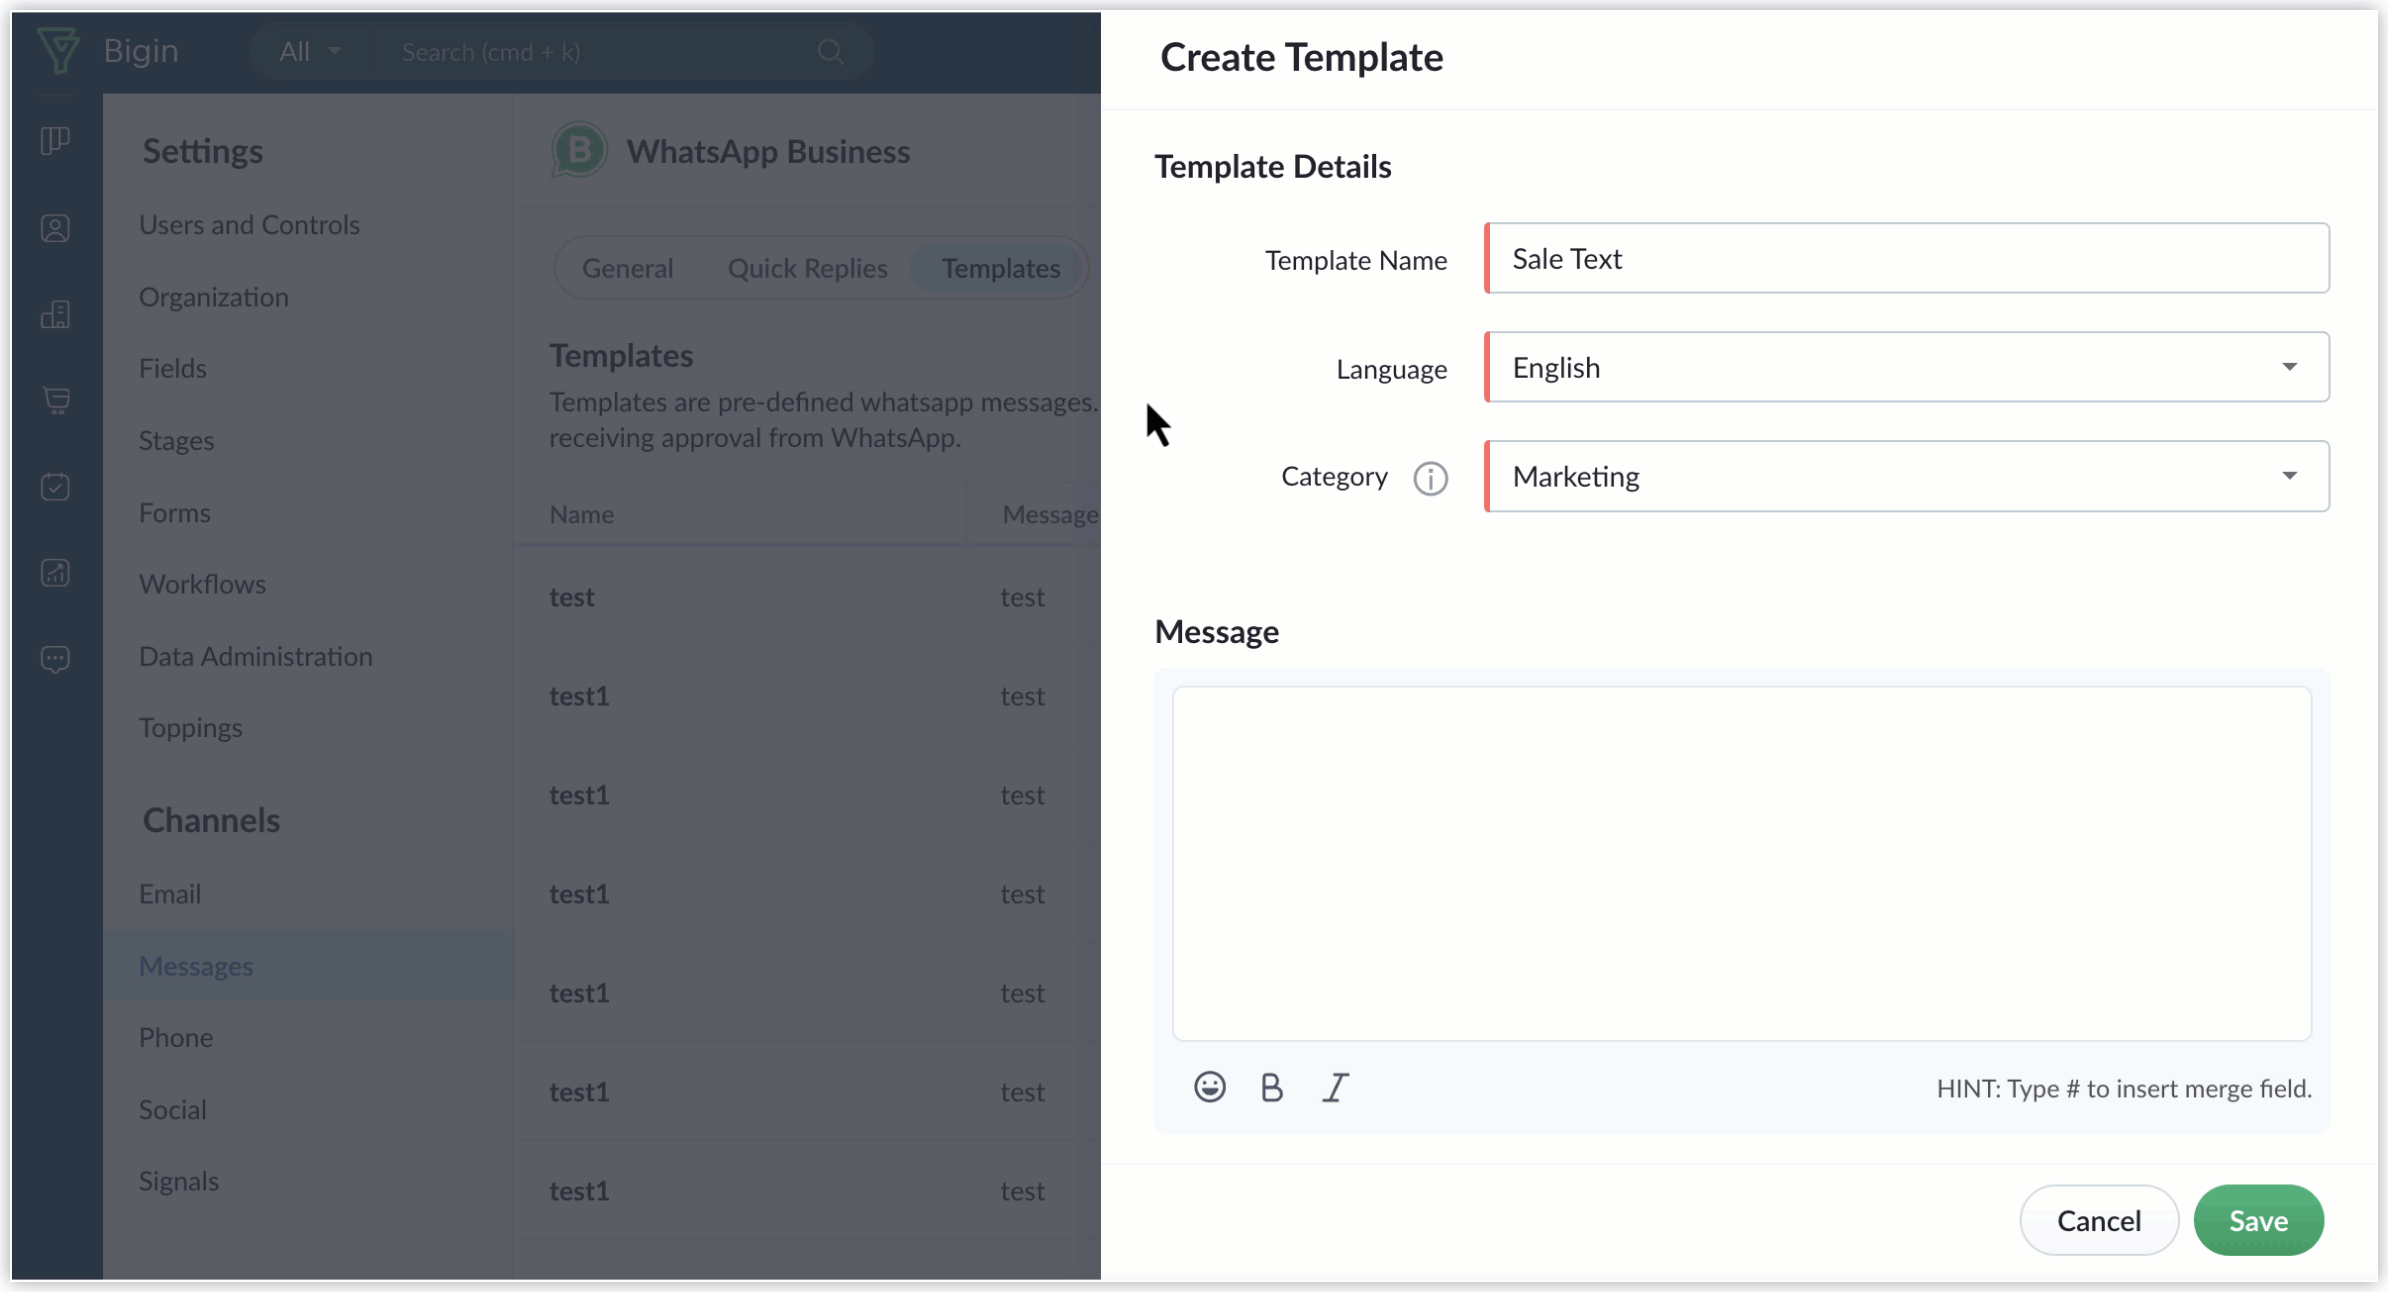2388x1292 pixels.
Task: Open the template named test
Action: coord(571,597)
